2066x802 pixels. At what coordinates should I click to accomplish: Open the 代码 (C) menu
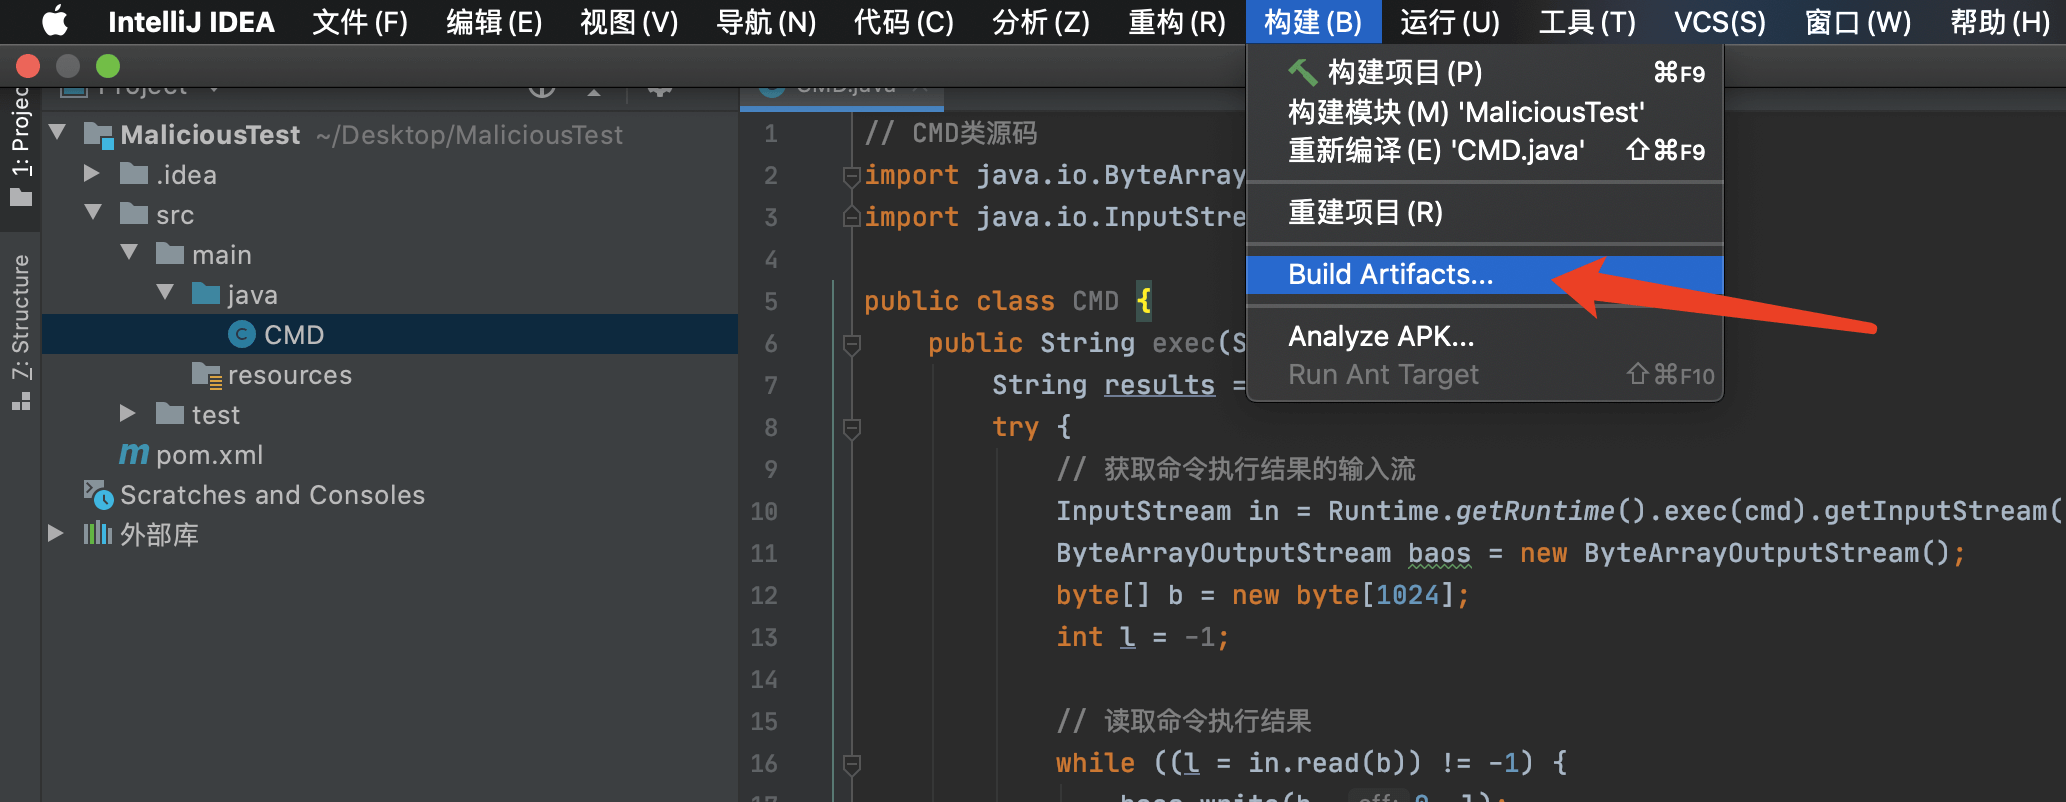[903, 22]
